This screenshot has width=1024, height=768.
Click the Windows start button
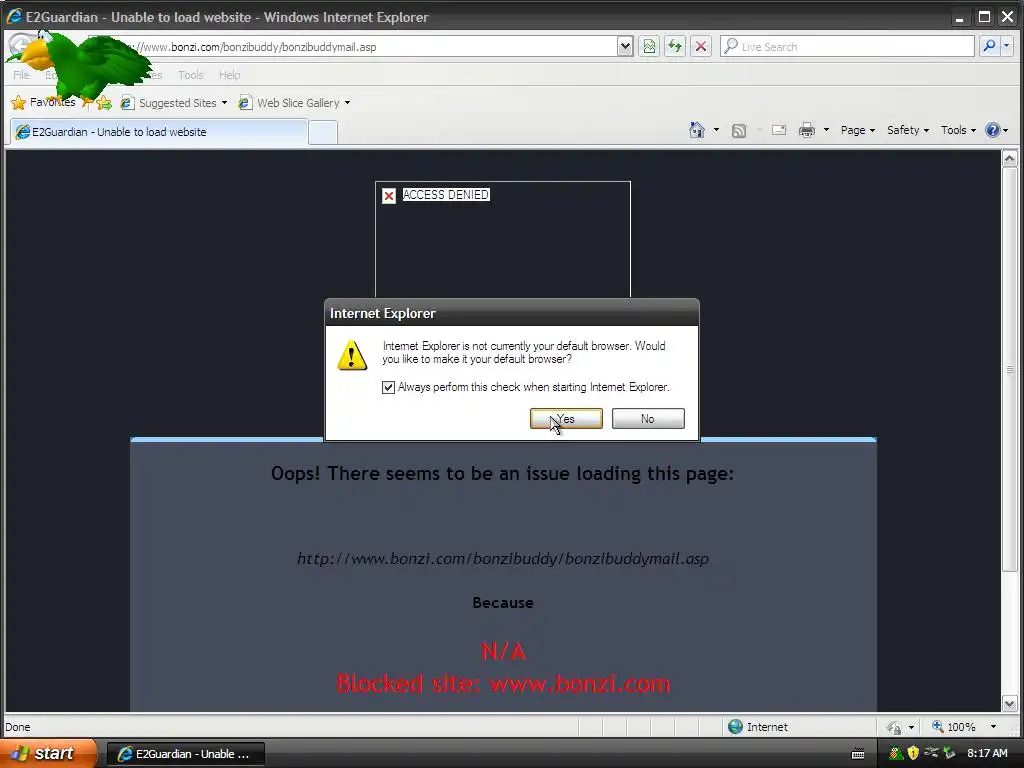[47, 753]
